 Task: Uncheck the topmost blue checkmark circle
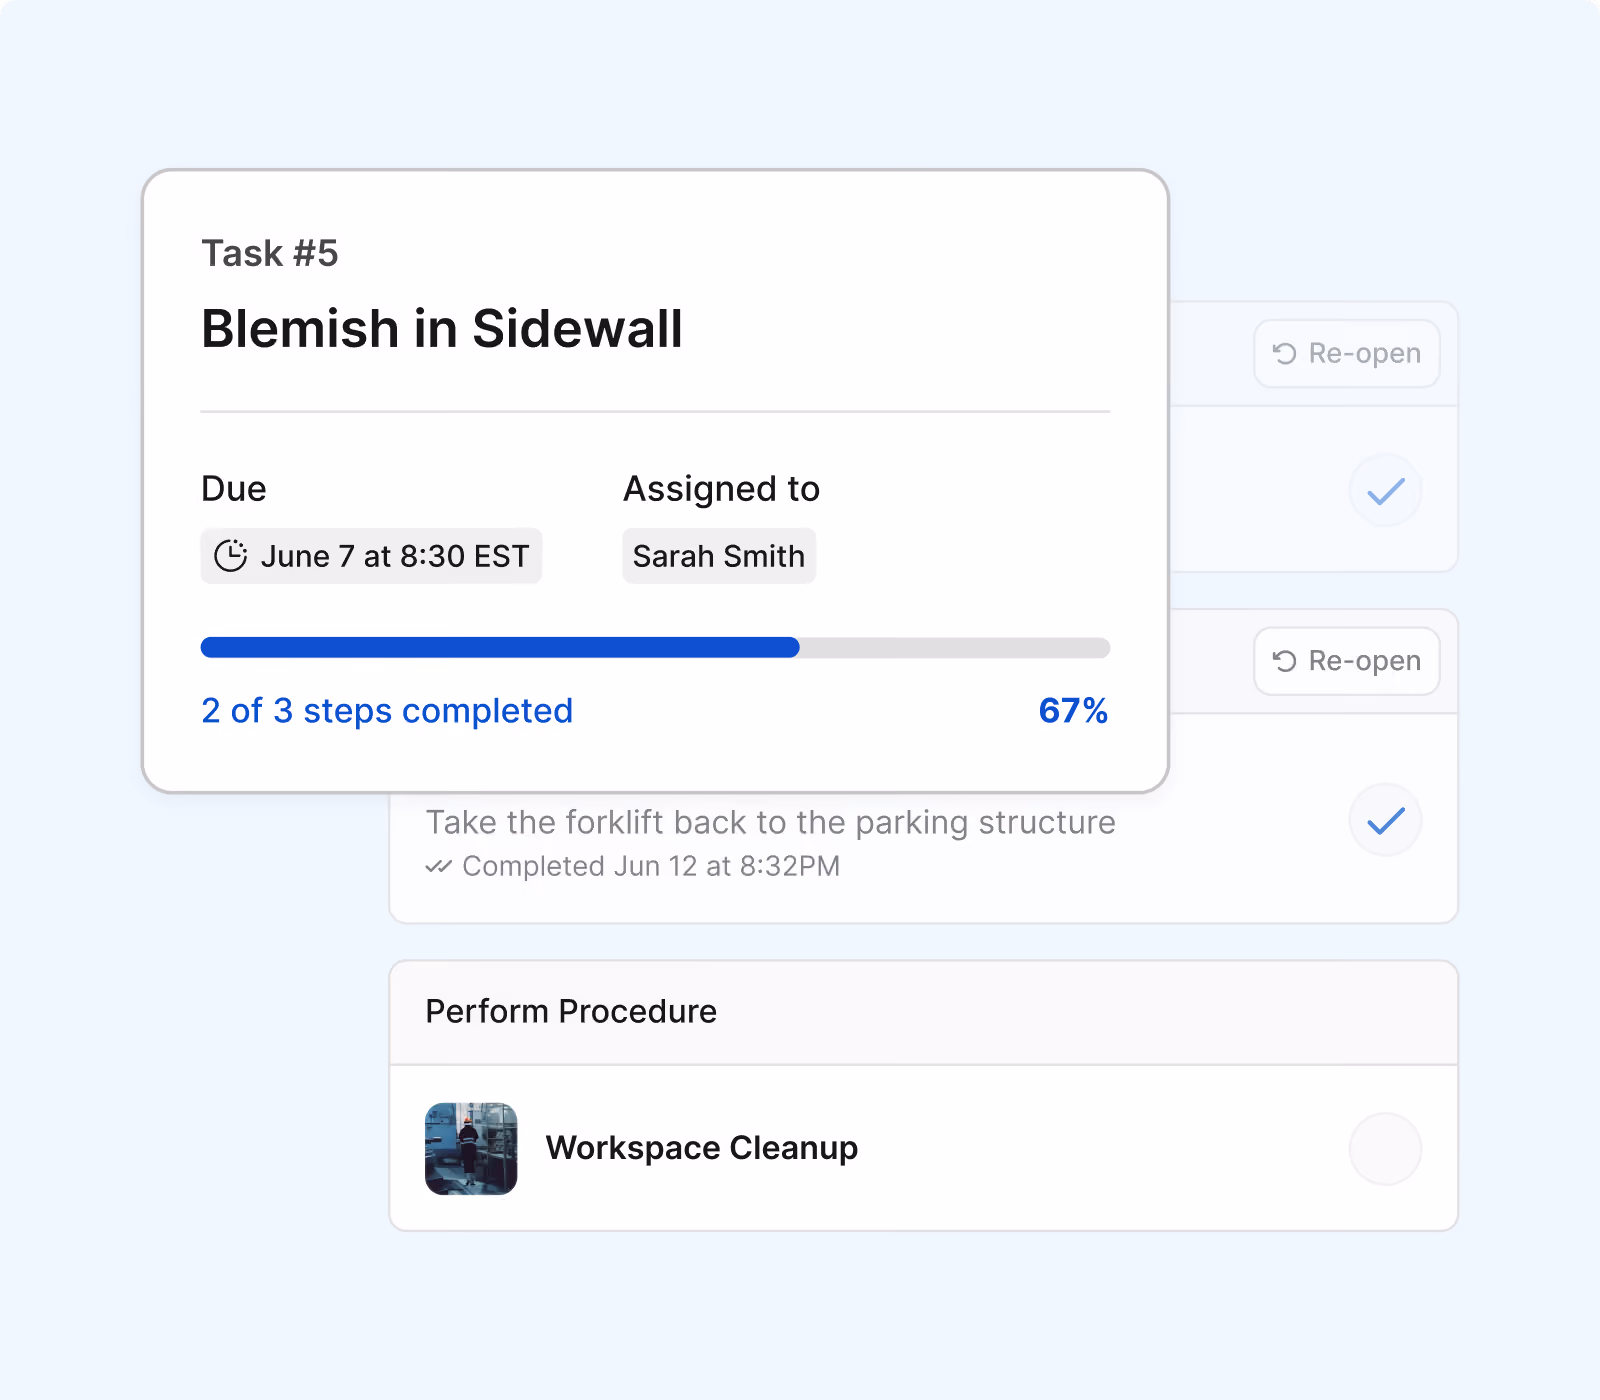(x=1386, y=490)
